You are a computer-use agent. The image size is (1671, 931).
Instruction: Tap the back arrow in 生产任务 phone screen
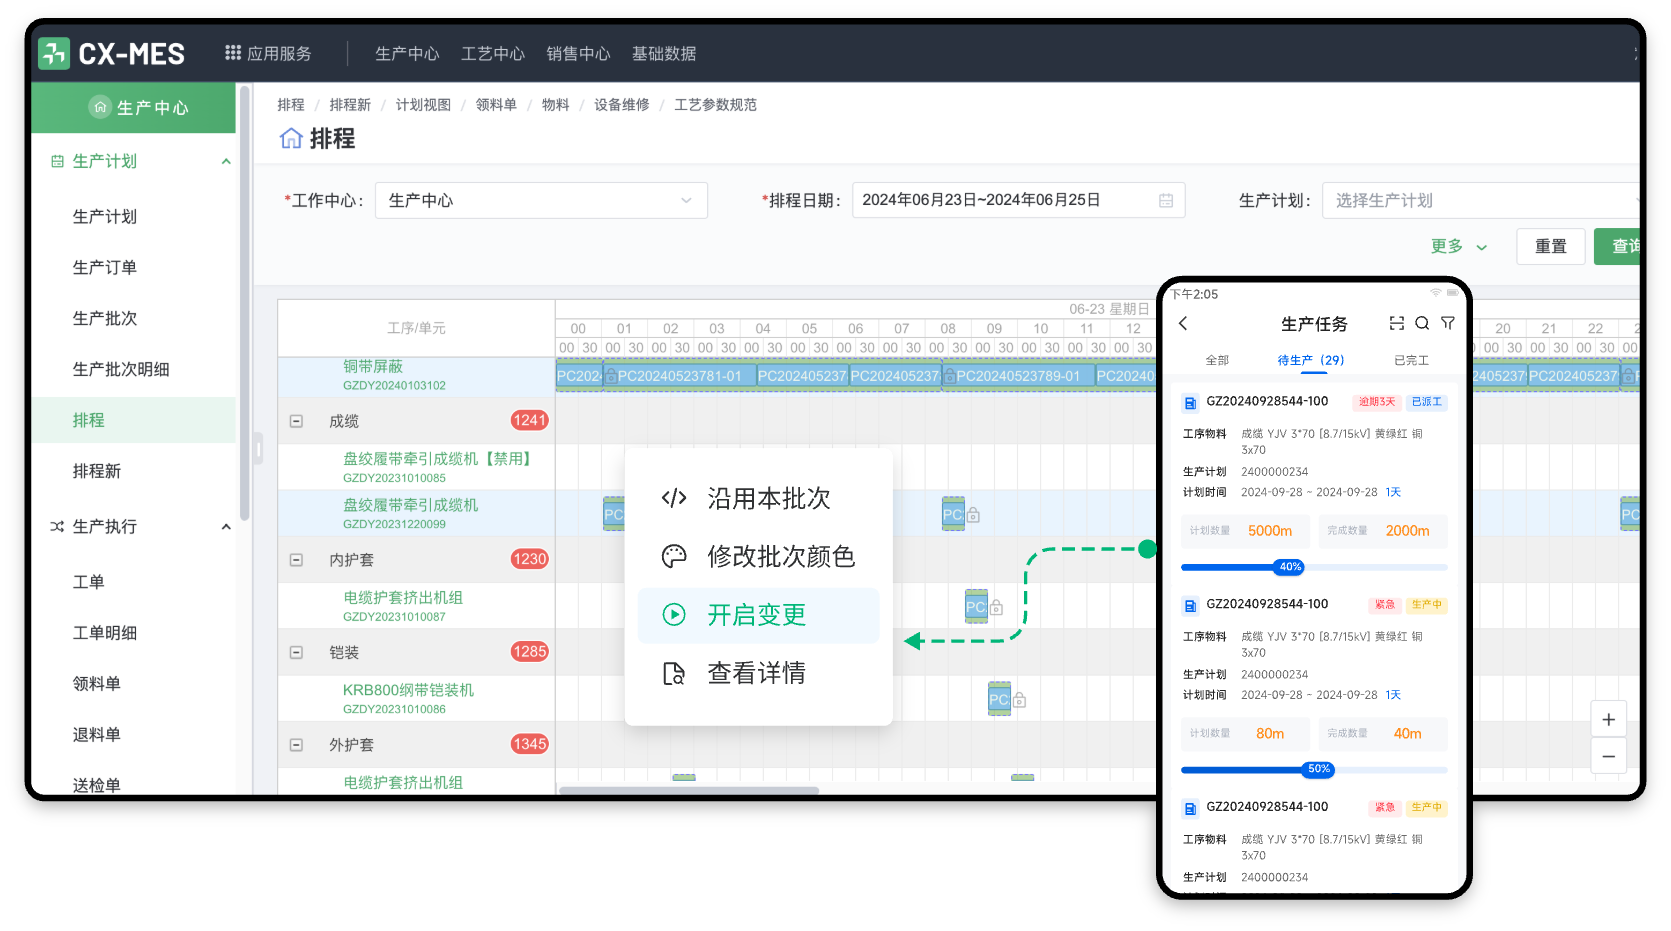tap(1183, 323)
